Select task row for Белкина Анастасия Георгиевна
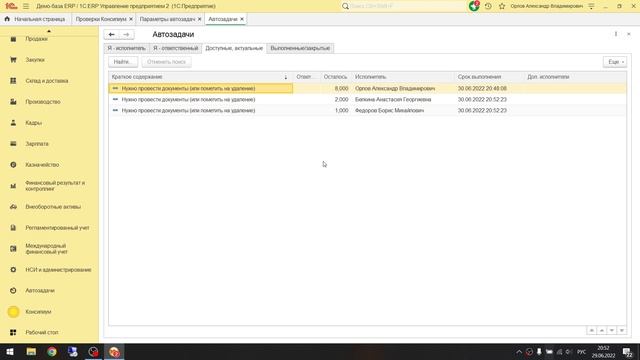Screen dimensions: 640x360 click(367, 100)
